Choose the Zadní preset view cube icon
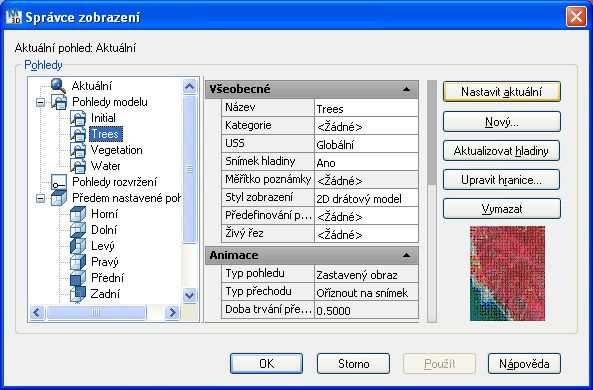The width and height of the screenshot is (593, 390). (78, 294)
